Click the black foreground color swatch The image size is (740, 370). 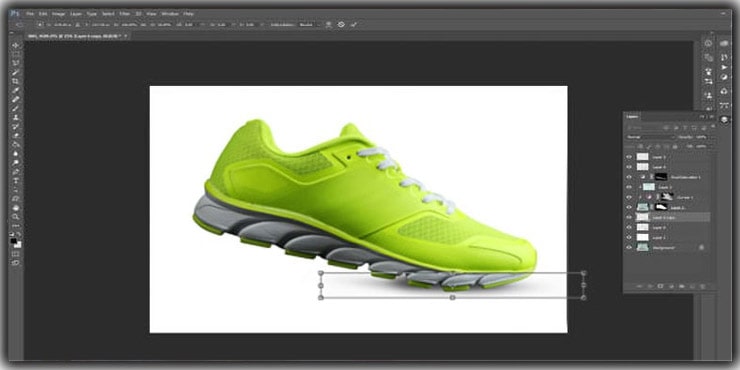pyautogui.click(x=14, y=241)
